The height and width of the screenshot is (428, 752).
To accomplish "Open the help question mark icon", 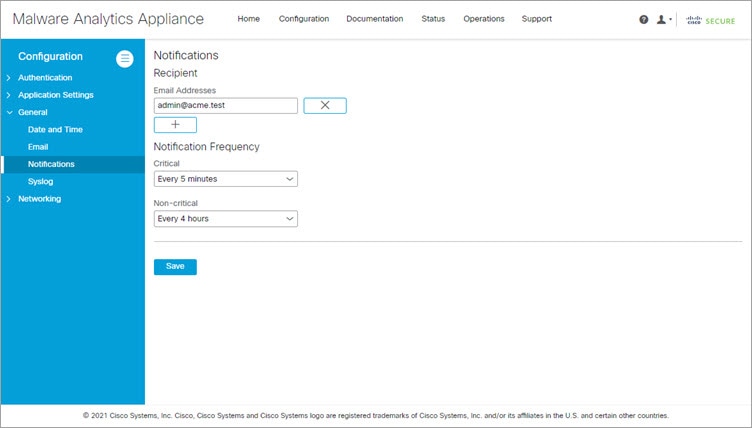I will (644, 20).
